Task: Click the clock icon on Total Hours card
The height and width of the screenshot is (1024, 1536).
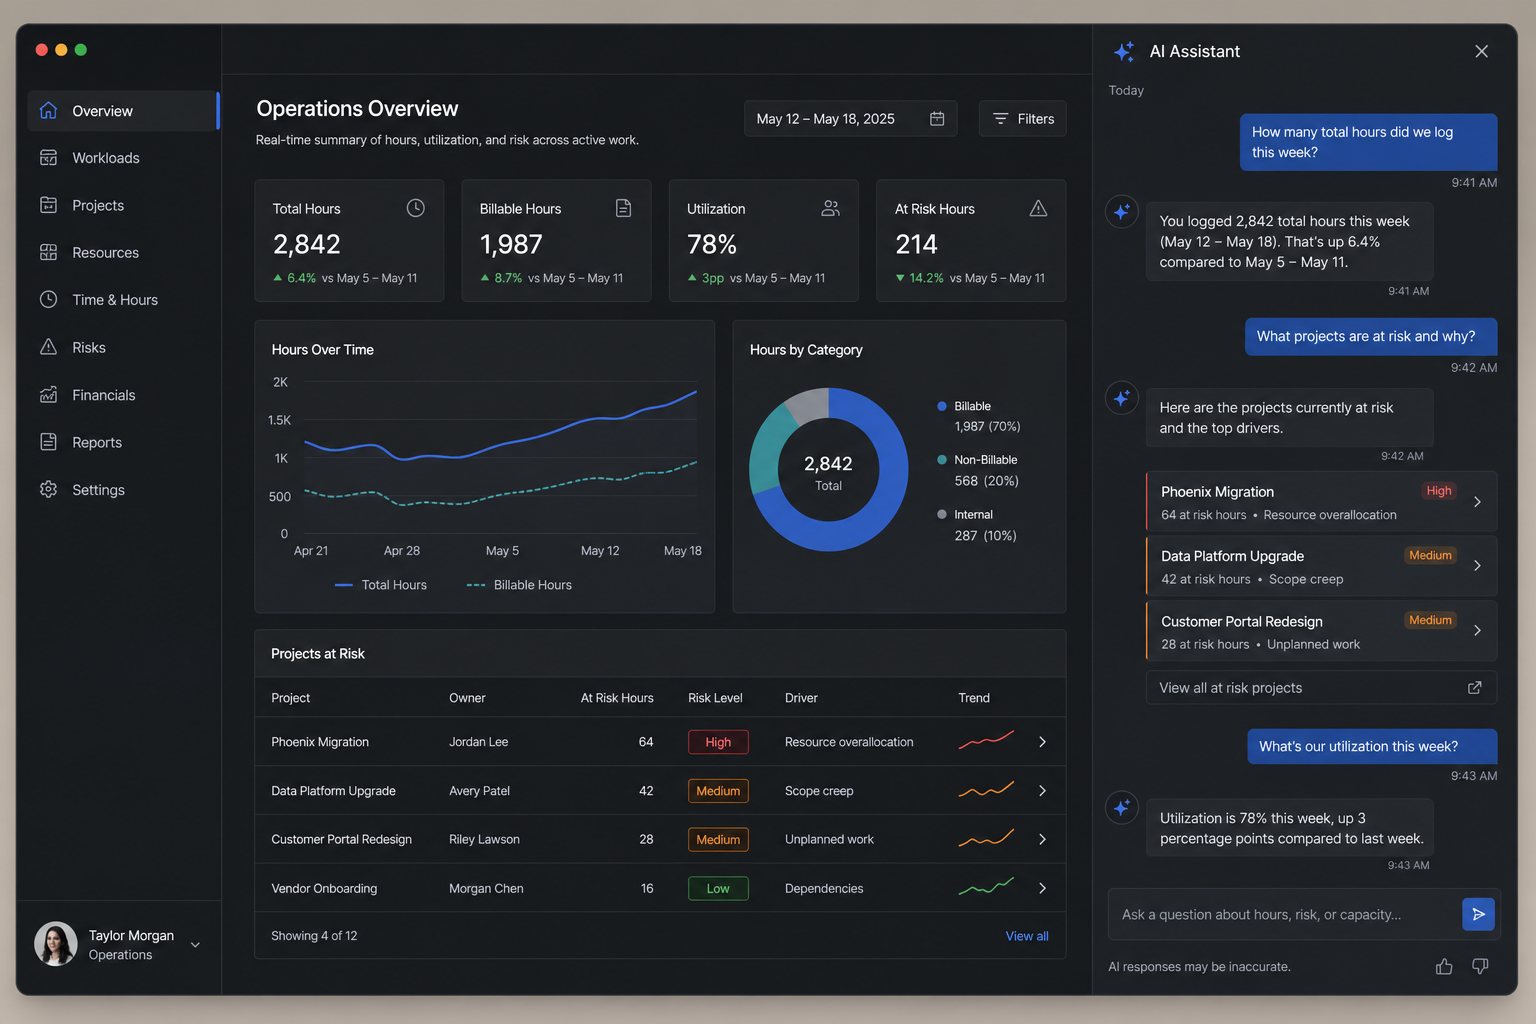Action: point(416,208)
